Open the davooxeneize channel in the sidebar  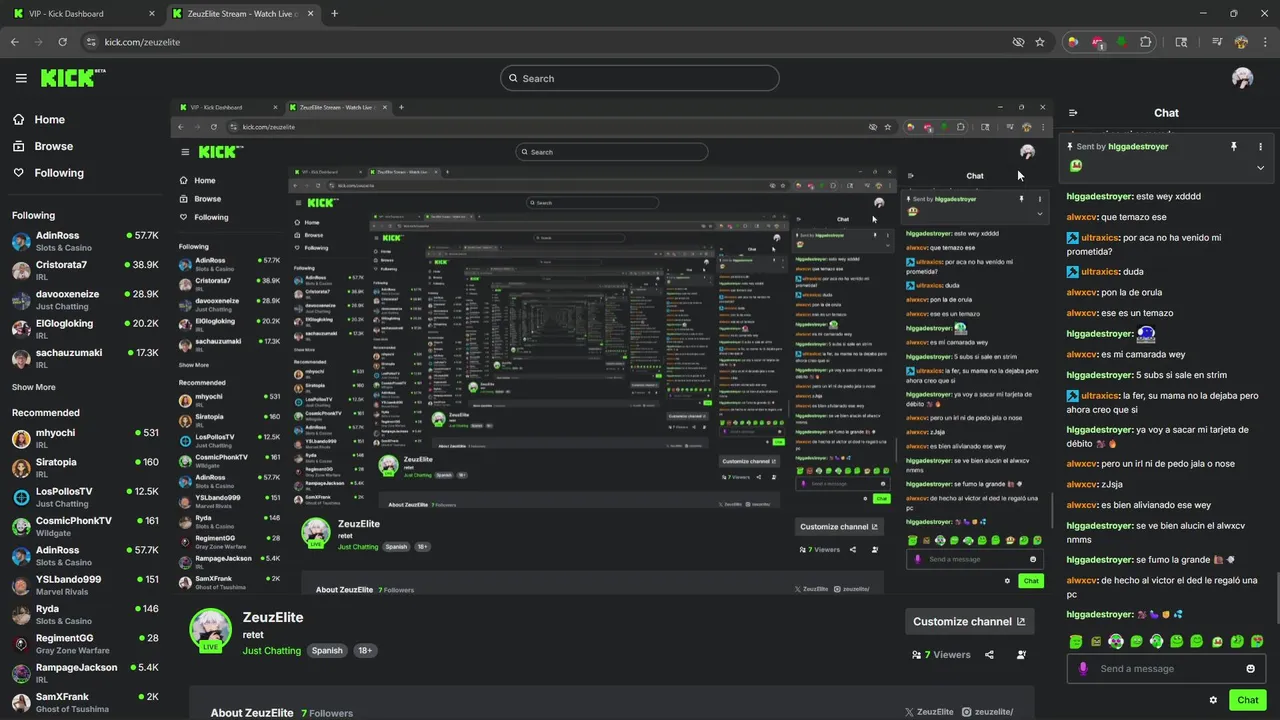pos(85,300)
